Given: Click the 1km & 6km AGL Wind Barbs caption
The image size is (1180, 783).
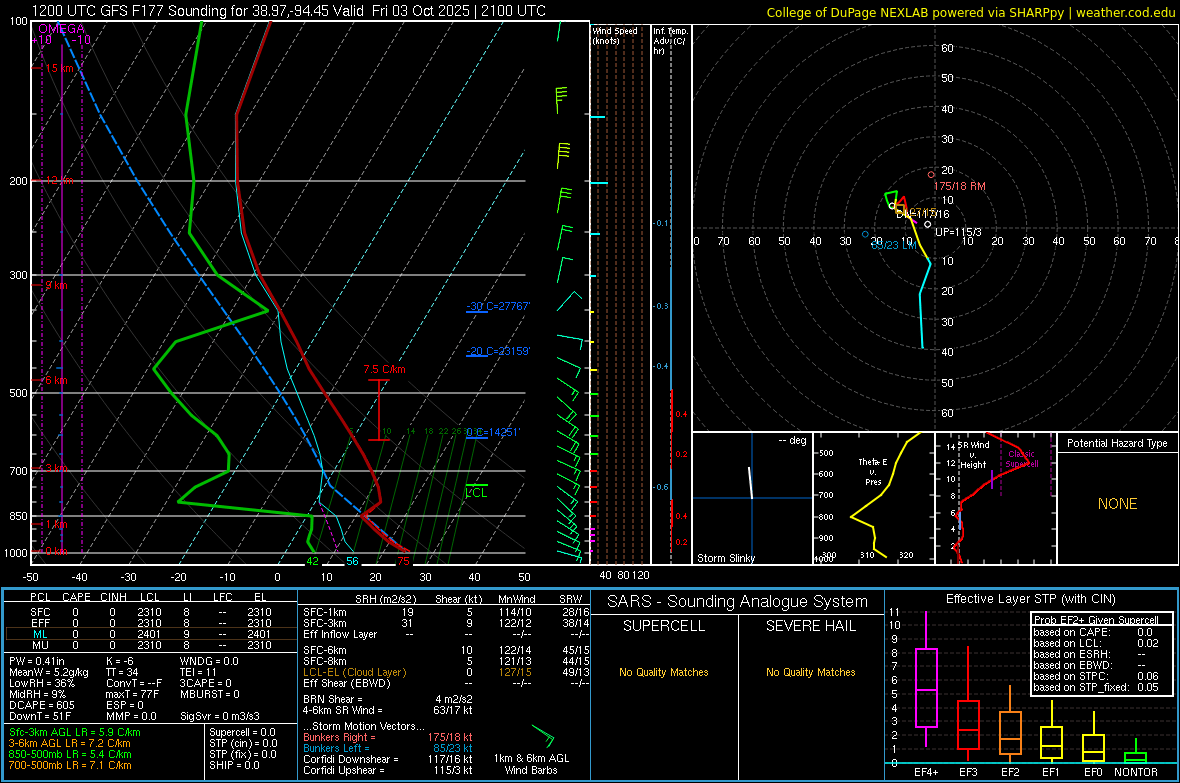Looking at the screenshot, I should pos(531,764).
